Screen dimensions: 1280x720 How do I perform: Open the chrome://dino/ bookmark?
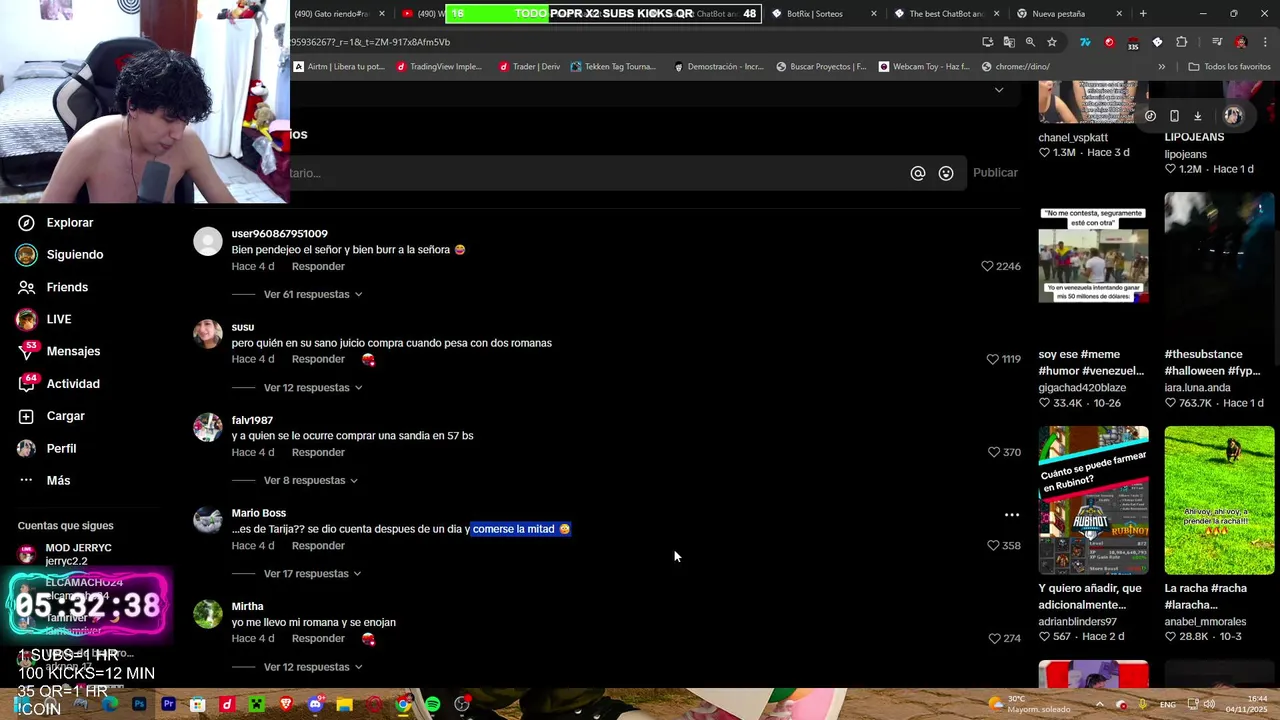[1015, 67]
